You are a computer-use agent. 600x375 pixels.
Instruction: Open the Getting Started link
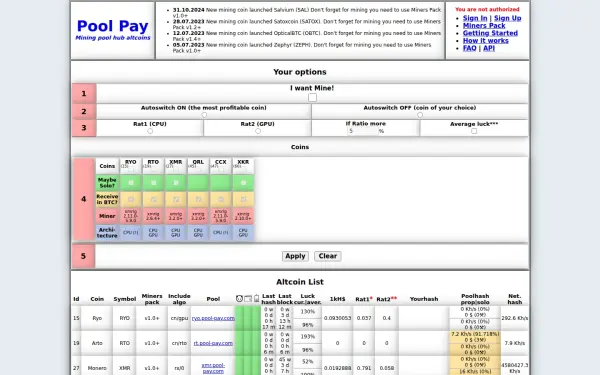coord(490,33)
